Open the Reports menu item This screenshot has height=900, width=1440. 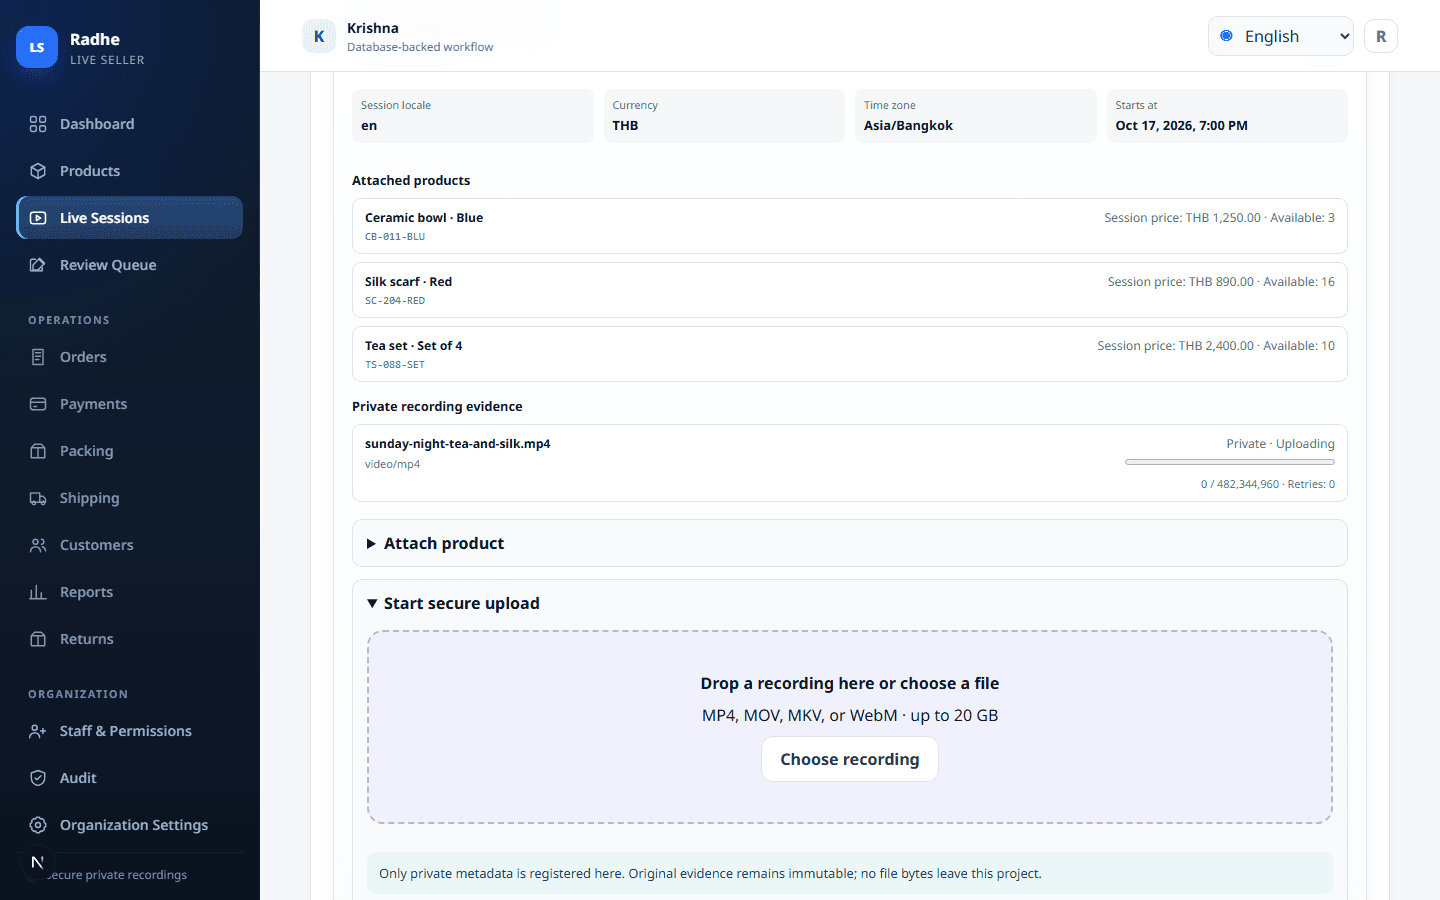(x=129, y=592)
